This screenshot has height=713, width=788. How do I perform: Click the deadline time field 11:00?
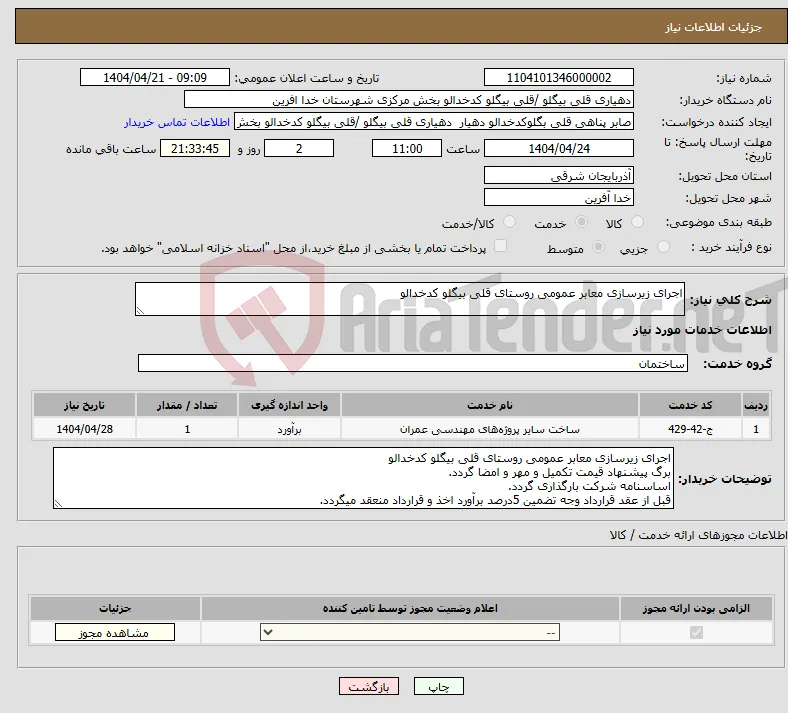click(407, 148)
